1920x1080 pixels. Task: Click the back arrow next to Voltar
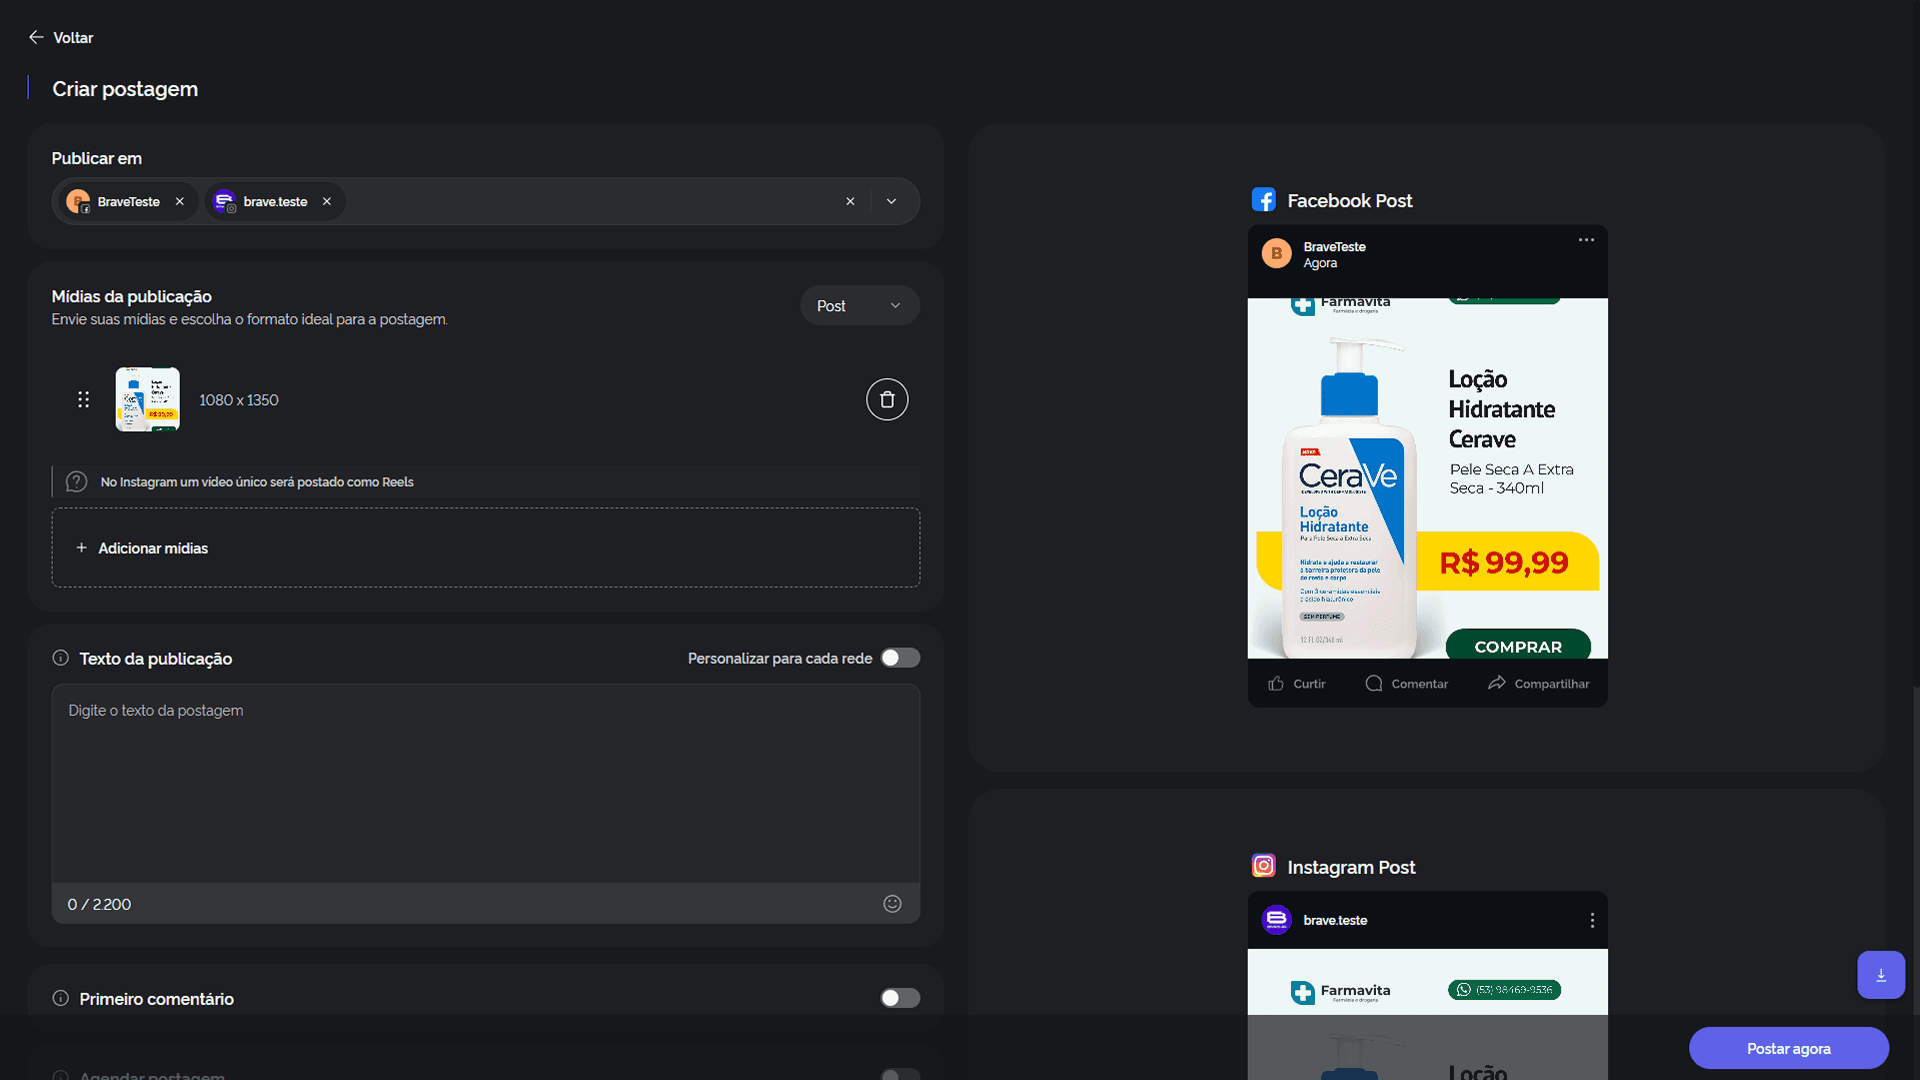point(36,37)
